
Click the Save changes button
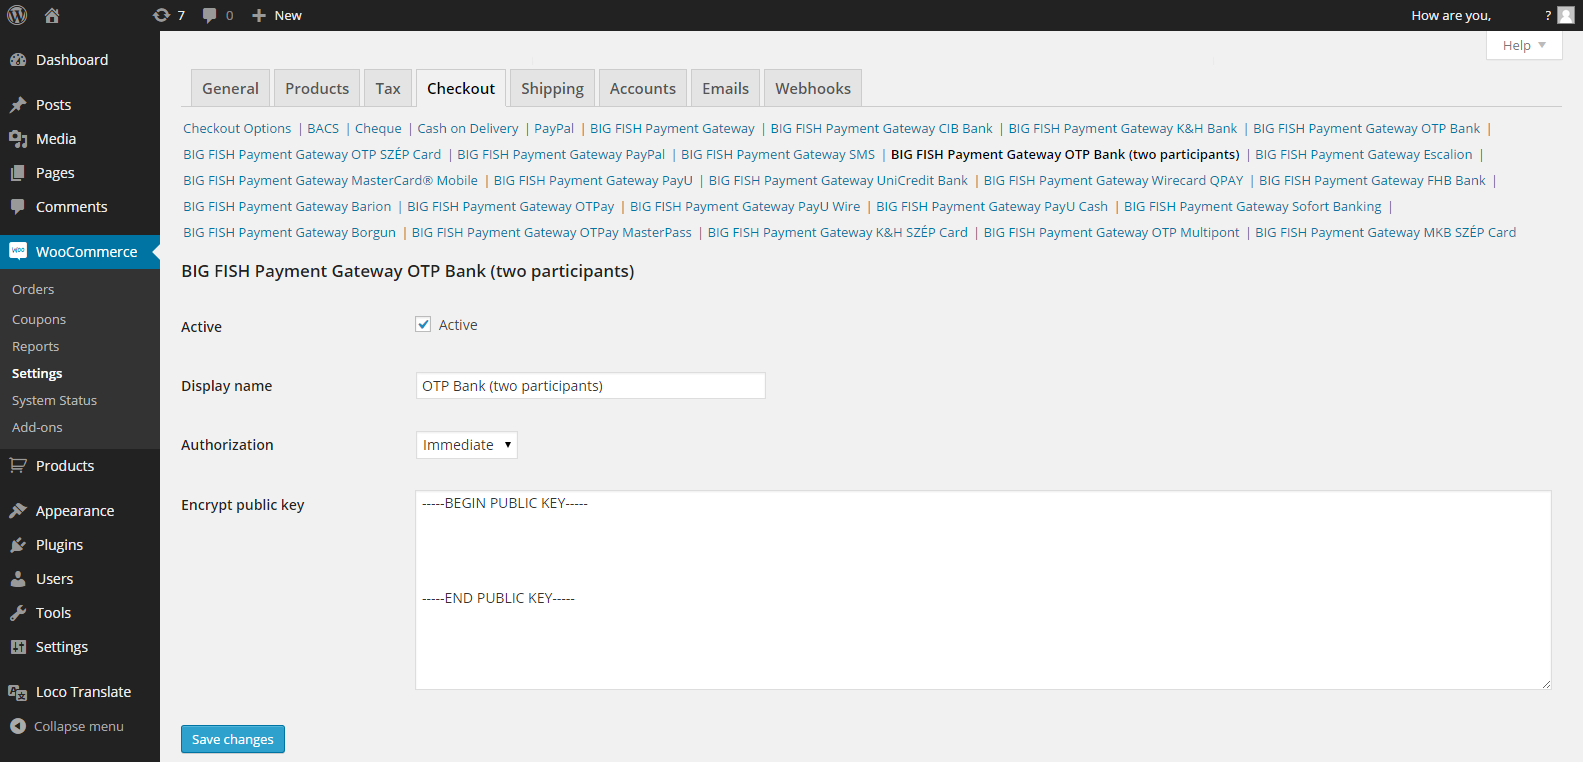click(x=232, y=739)
